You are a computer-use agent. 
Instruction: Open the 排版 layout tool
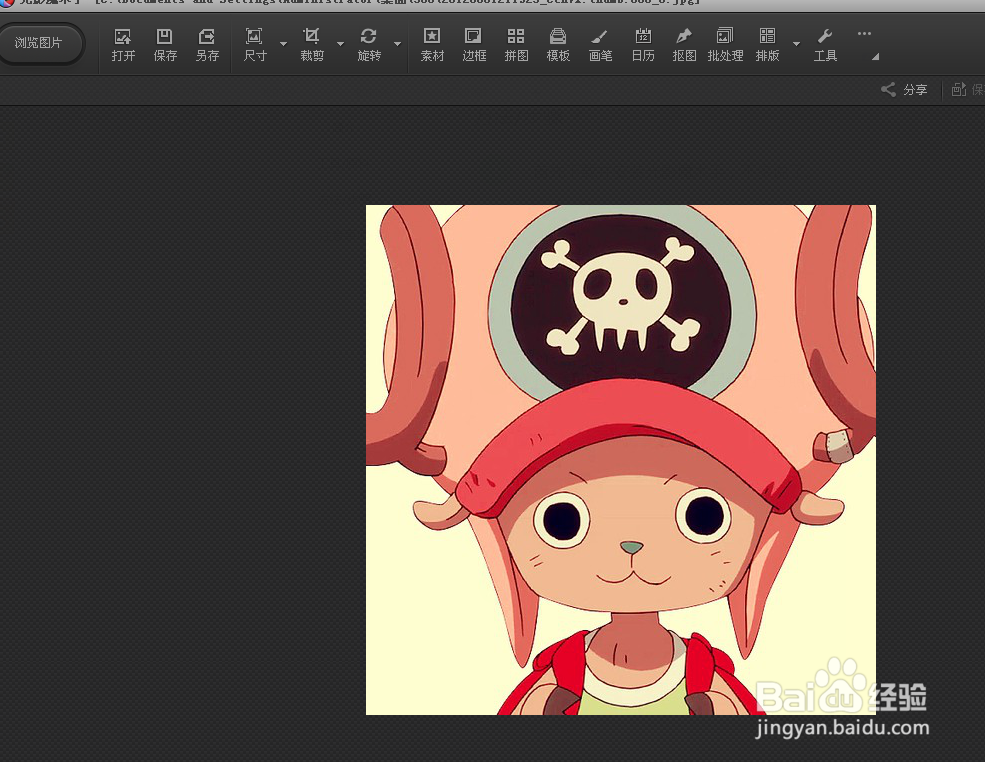point(768,45)
